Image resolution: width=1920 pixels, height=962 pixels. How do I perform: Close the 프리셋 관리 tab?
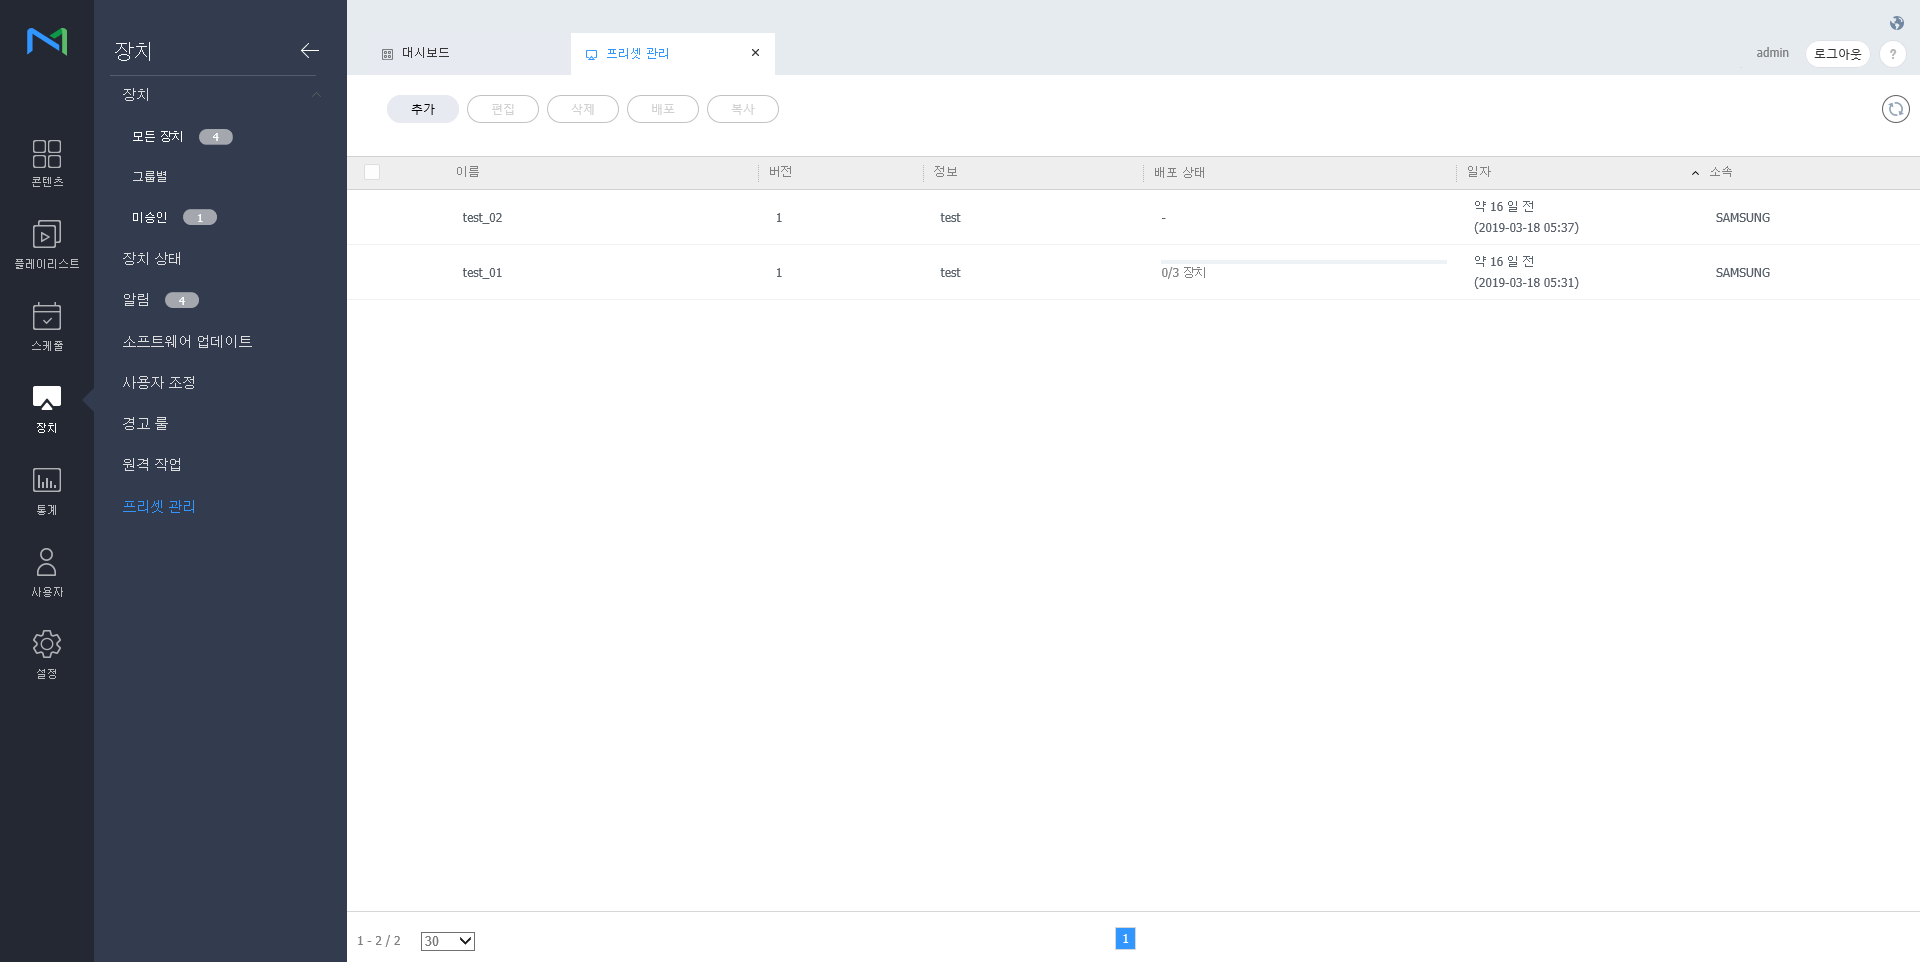point(755,53)
